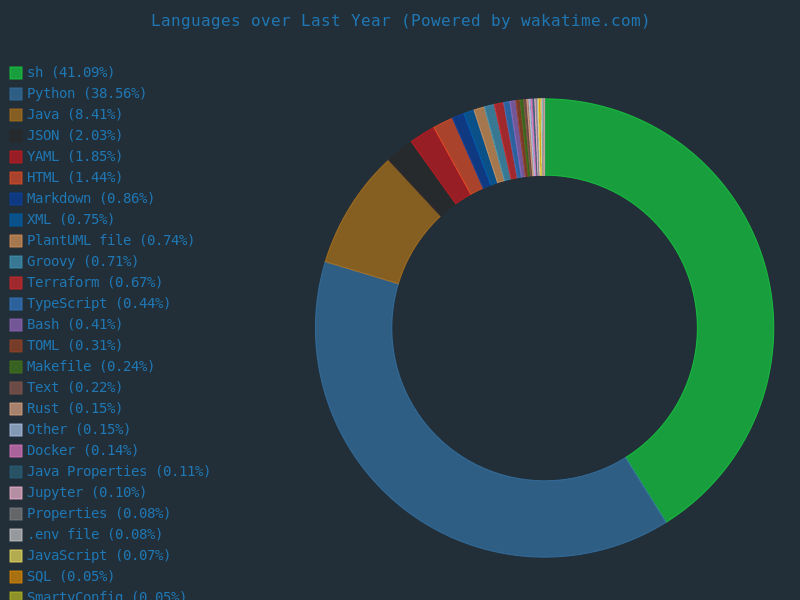800x600 pixels.
Task: Click the TypeScript legend color swatch
Action: pos(16,304)
